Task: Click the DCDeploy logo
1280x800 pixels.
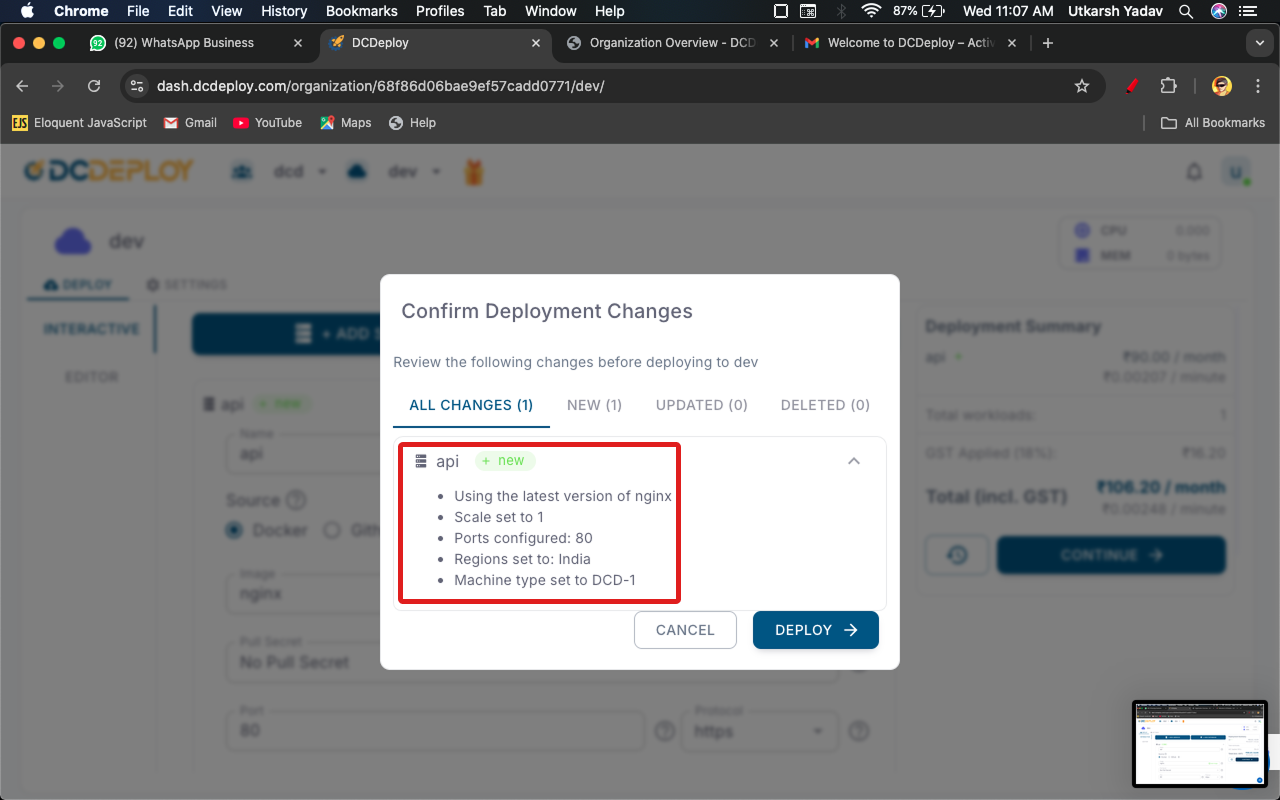Action: tap(109, 171)
